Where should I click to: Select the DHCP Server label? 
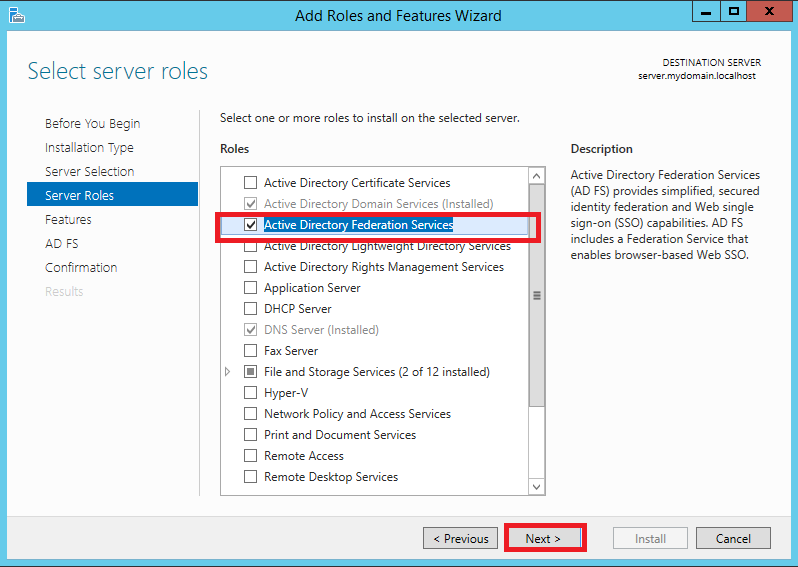coord(298,309)
